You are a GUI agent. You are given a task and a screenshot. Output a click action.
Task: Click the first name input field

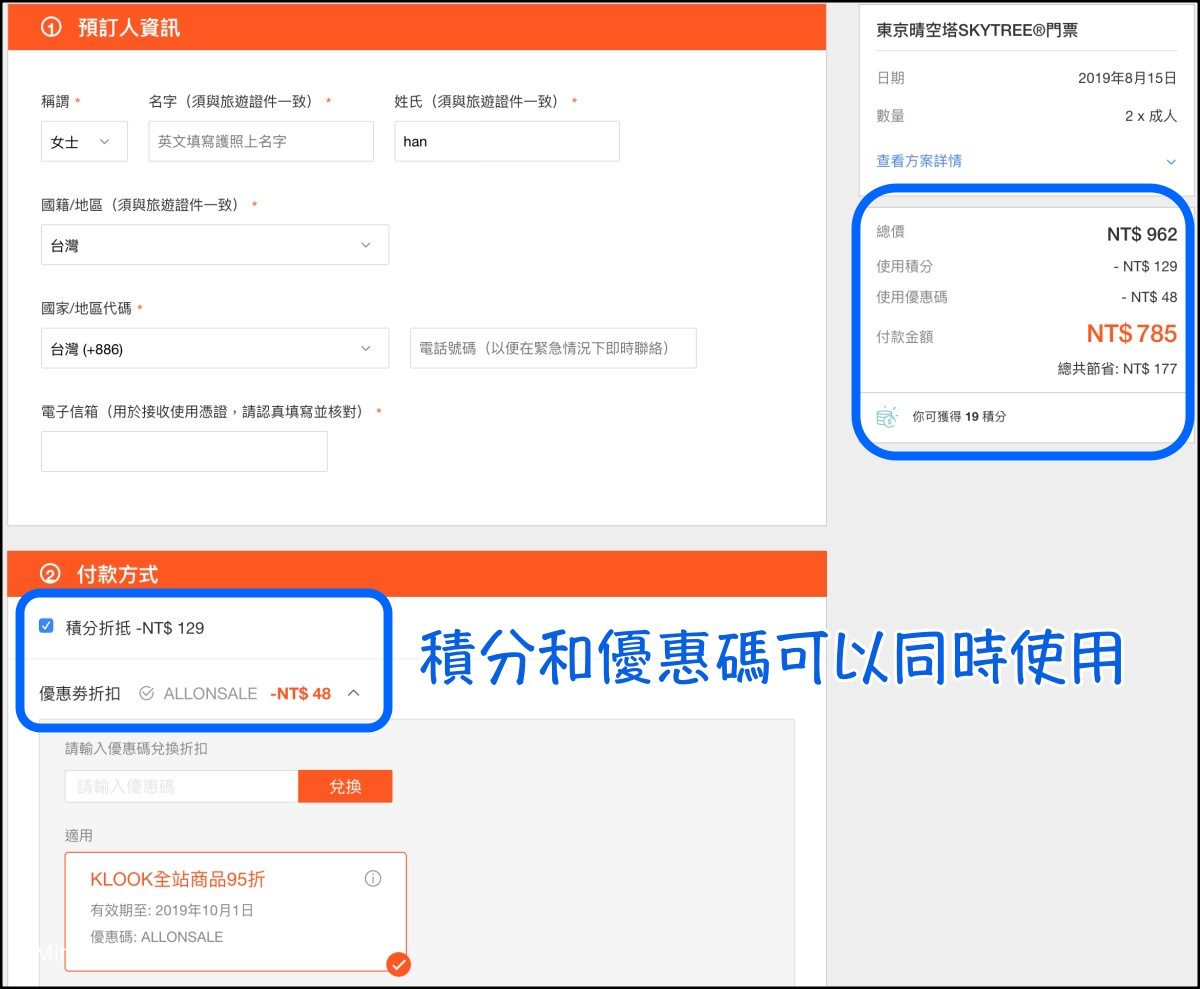pyautogui.click(x=261, y=142)
